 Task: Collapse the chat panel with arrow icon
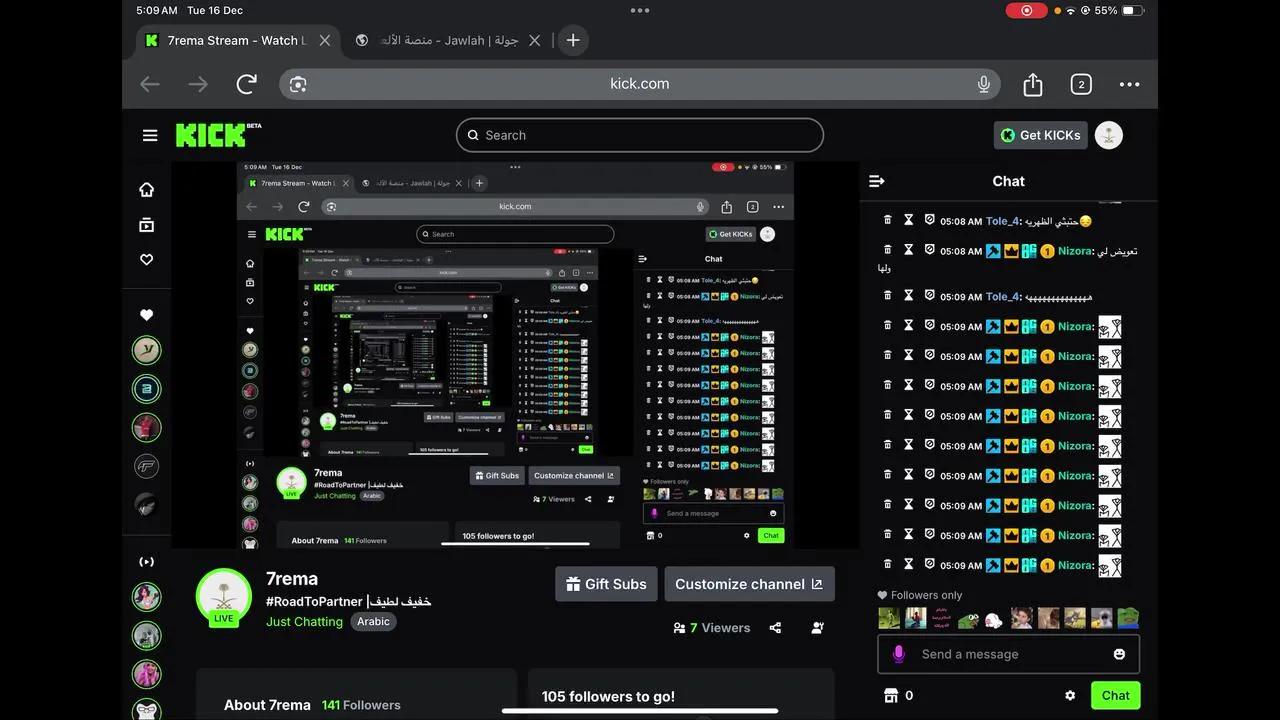click(877, 181)
